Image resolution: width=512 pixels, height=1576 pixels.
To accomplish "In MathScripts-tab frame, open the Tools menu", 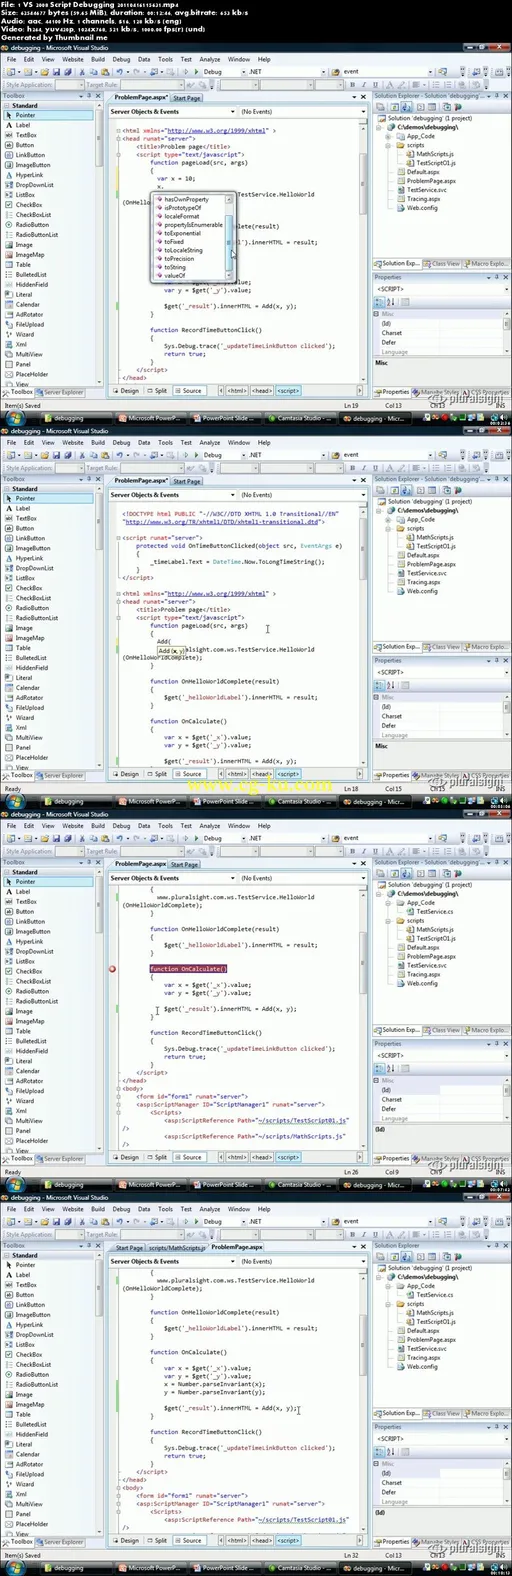I will 165,1209.
